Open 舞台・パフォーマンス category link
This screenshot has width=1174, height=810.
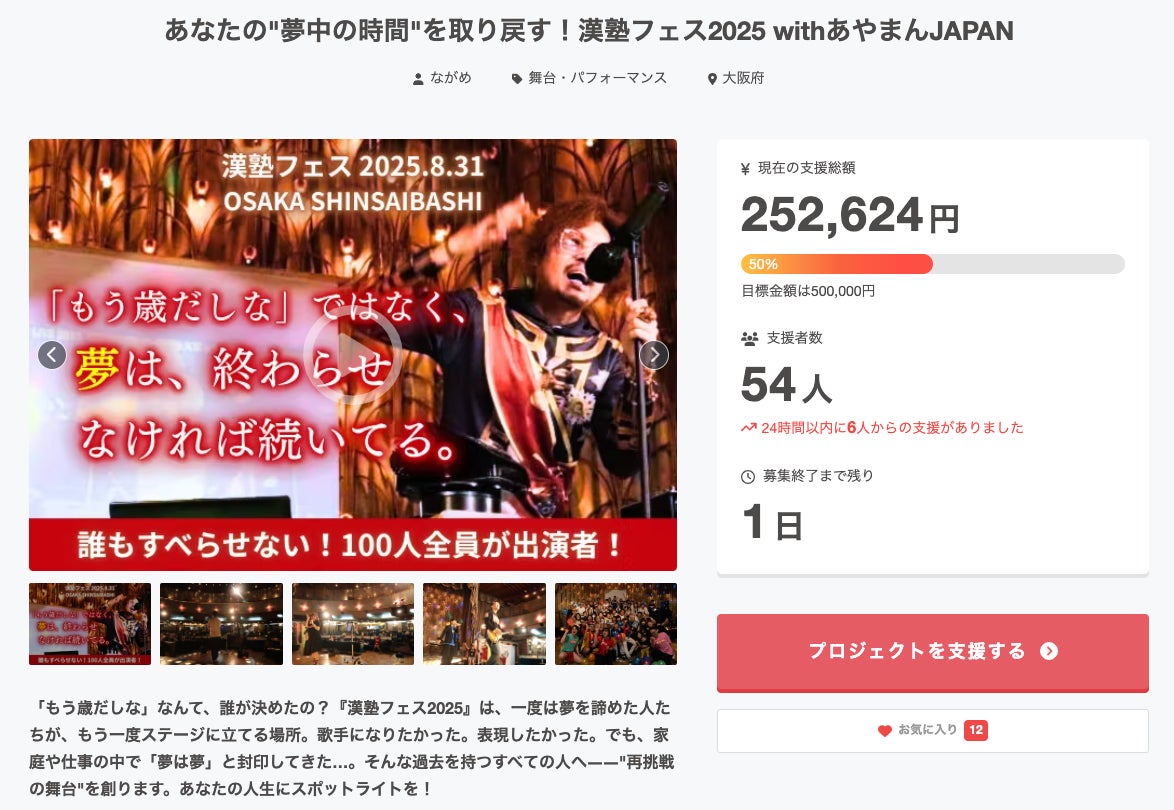point(597,78)
